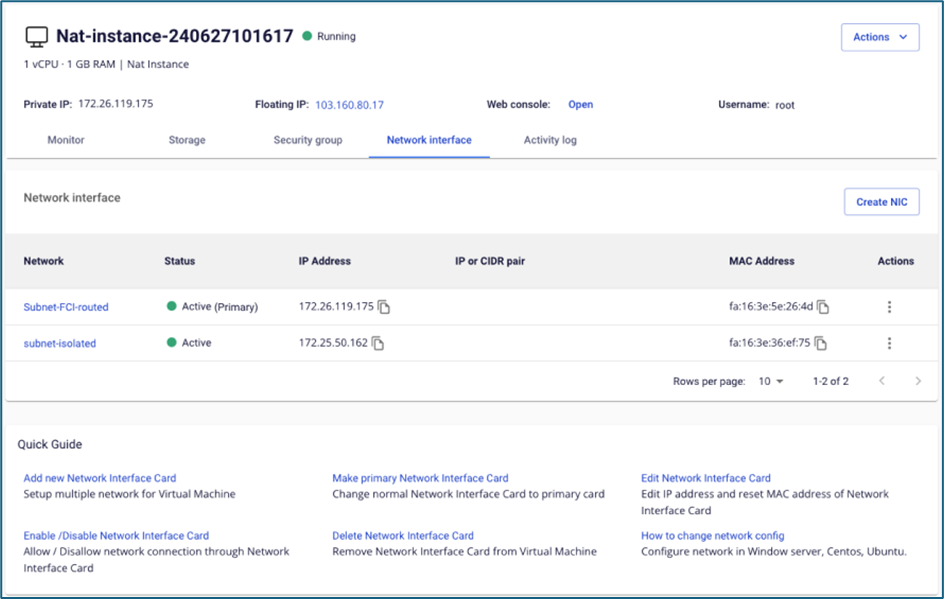Open actions menu for Subnet-FCI-routed row
Screen dimensions: 944x599
click(x=889, y=307)
